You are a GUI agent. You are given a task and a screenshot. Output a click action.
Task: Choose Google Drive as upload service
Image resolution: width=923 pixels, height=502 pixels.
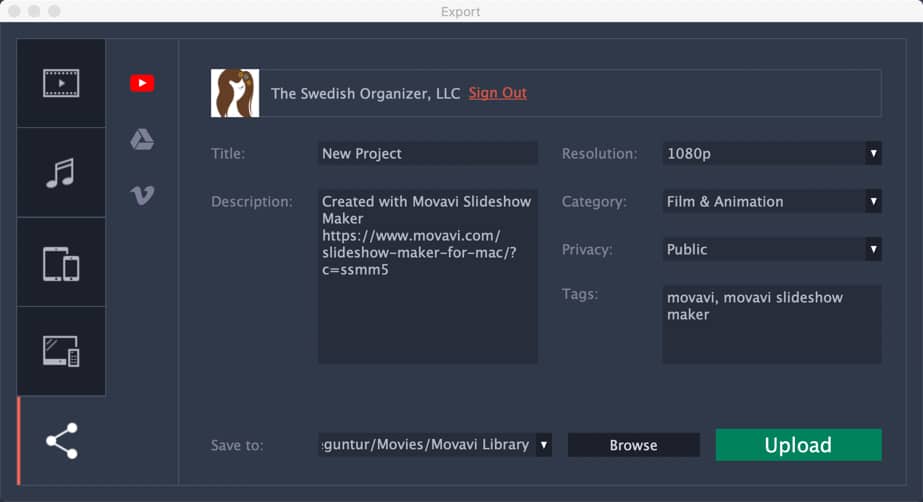142,139
